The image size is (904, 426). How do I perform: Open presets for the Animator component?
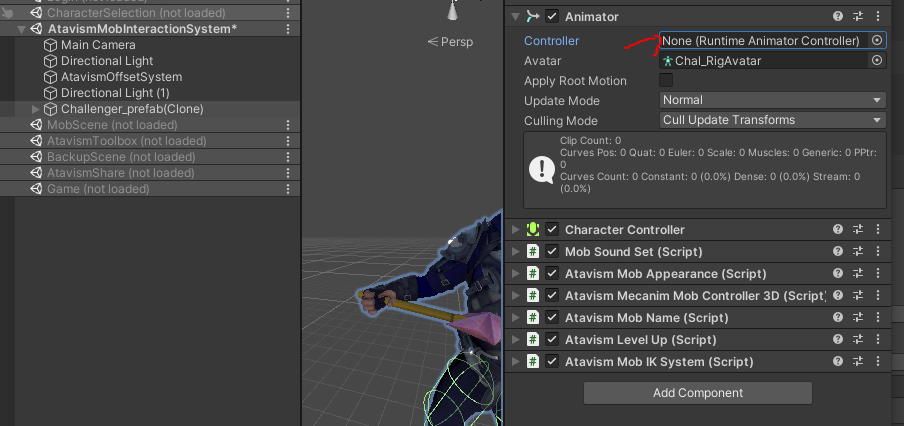[x=858, y=17]
